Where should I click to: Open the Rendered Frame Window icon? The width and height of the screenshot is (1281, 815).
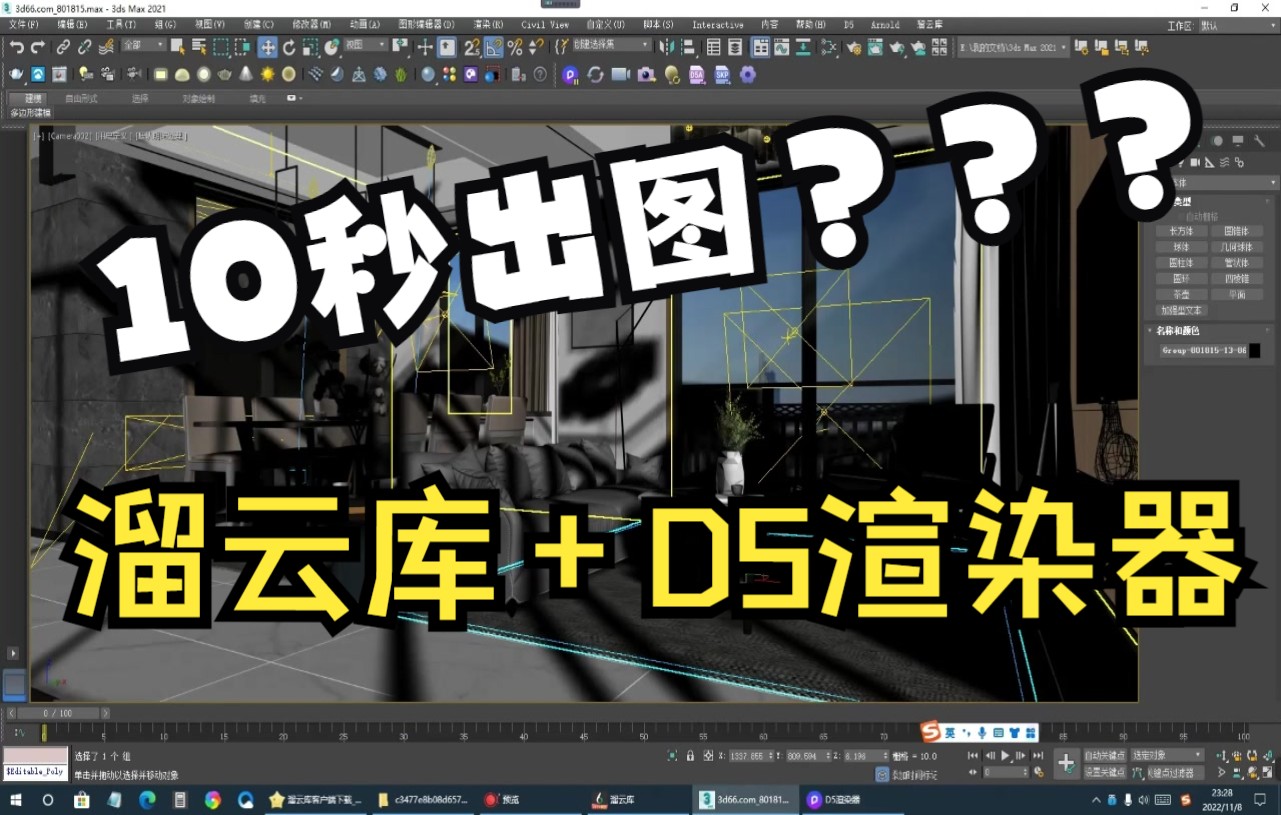click(x=875, y=46)
